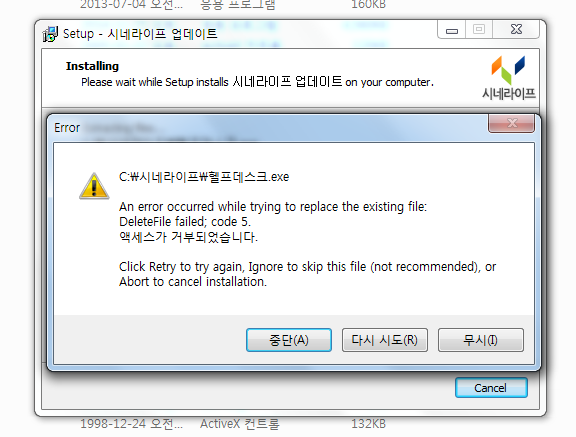This screenshot has width=576, height=437.
Task: Click the 중단(A) abort button
Action: coord(289,340)
